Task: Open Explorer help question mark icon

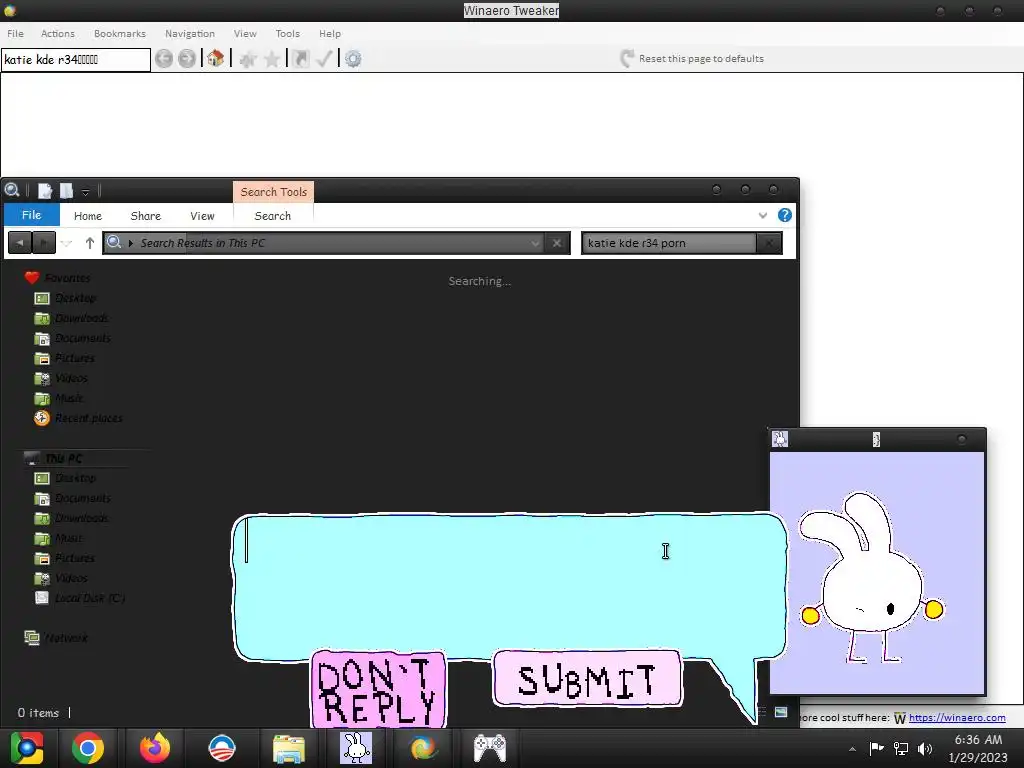Action: click(785, 215)
